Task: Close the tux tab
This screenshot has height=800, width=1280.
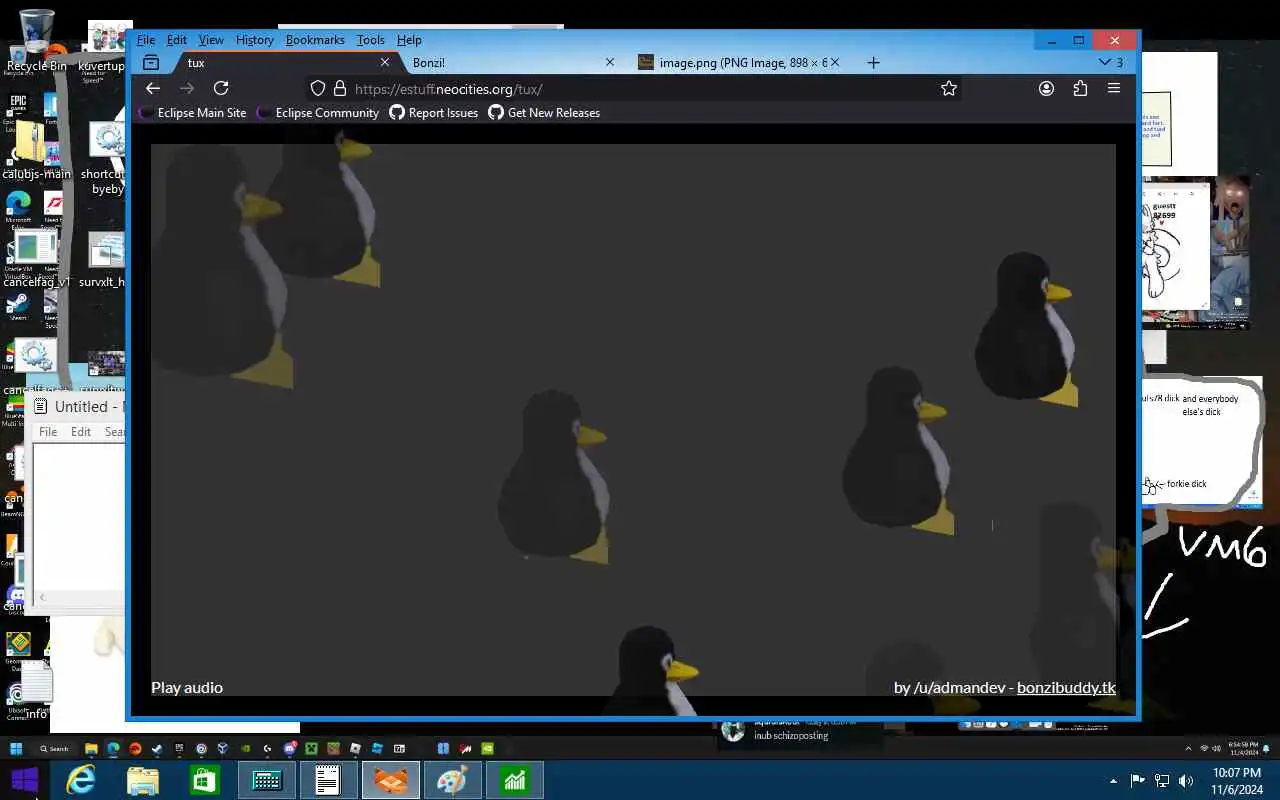Action: (384, 62)
